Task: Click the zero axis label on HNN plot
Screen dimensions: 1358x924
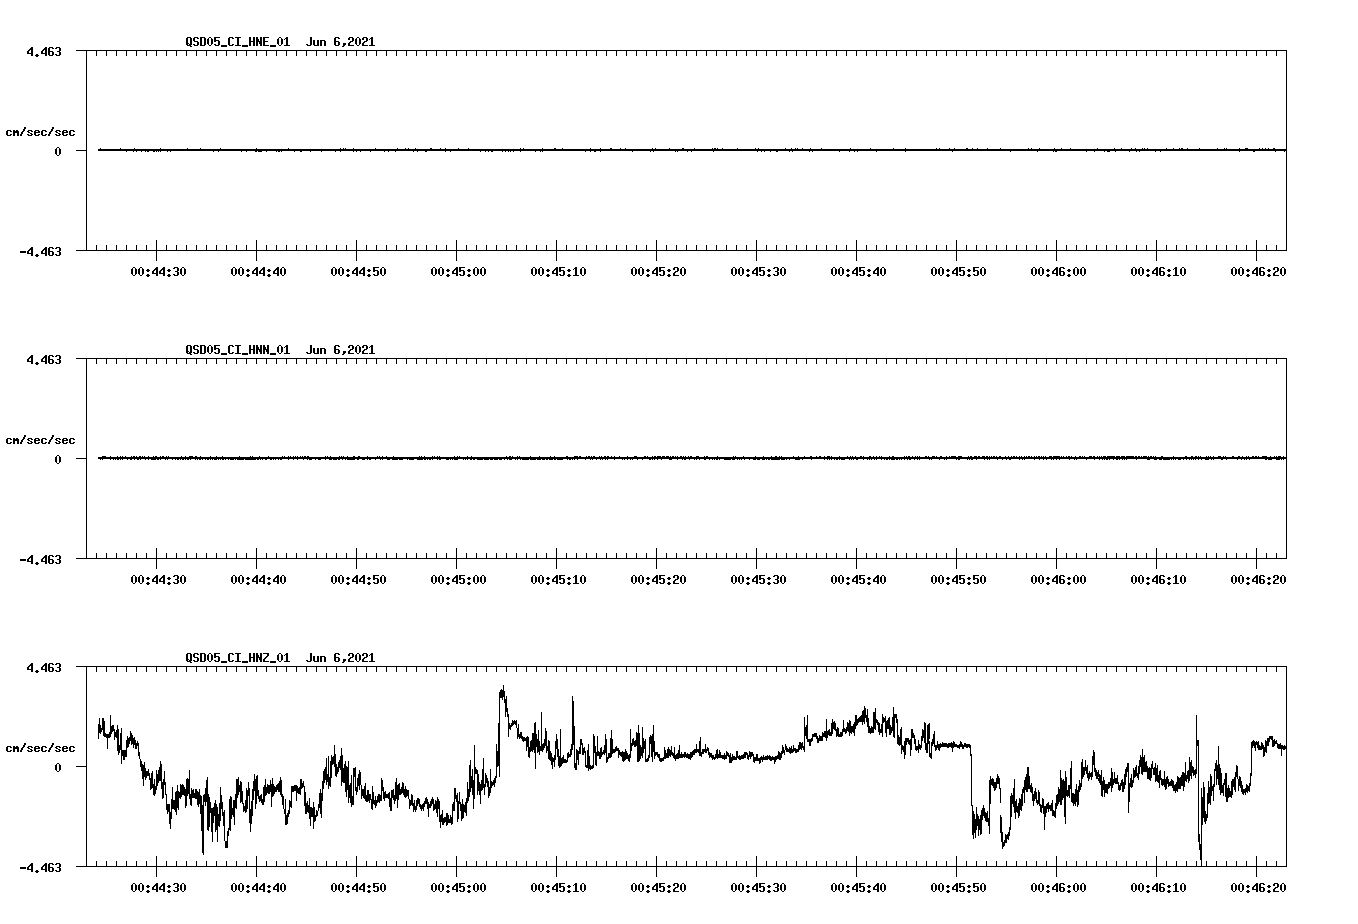Action: pyautogui.click(x=58, y=459)
